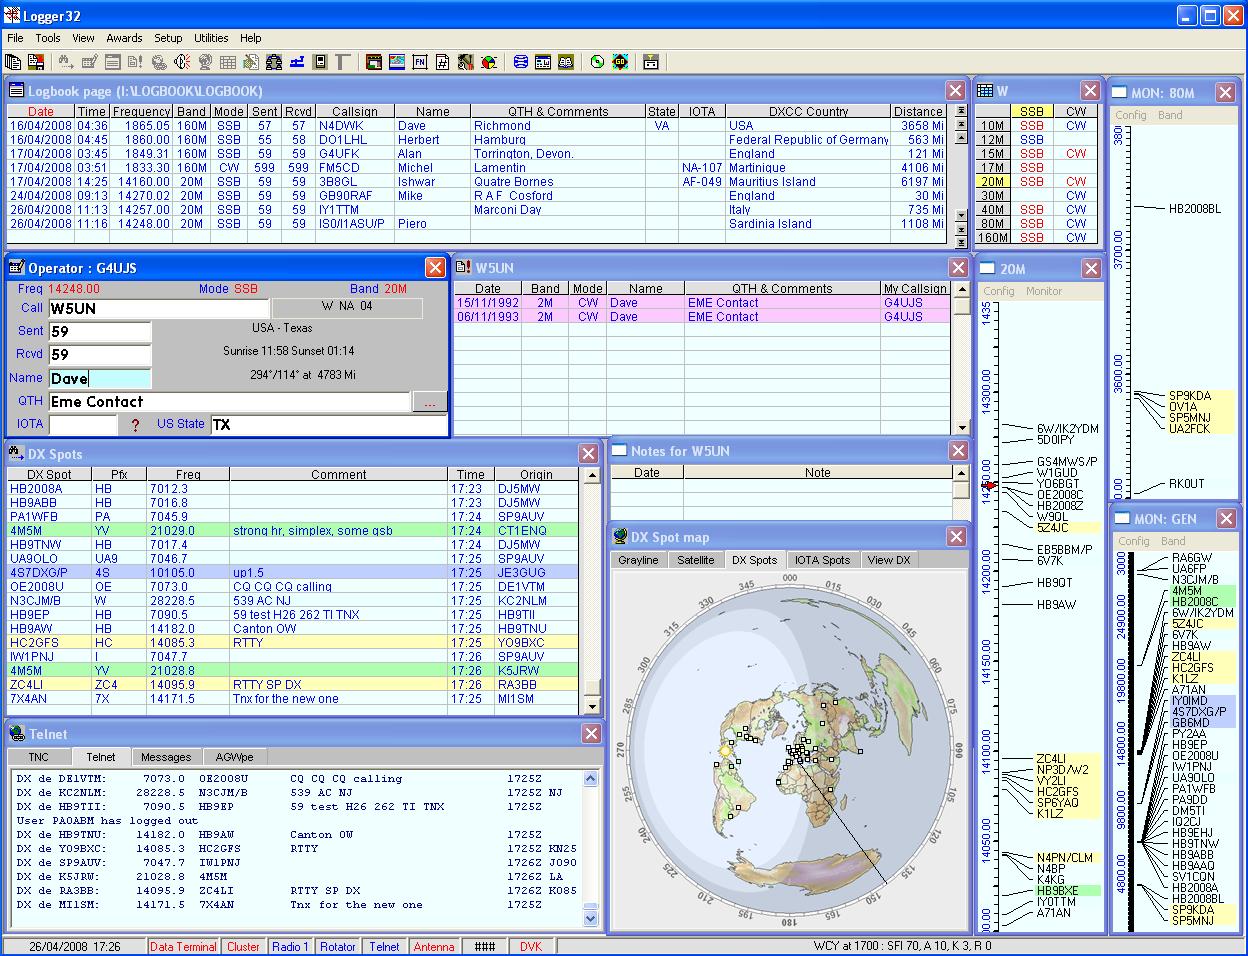Image resolution: width=1248 pixels, height=956 pixels.
Task: Click the DX Spots vertical scrollbar thumb
Action: pos(592,687)
